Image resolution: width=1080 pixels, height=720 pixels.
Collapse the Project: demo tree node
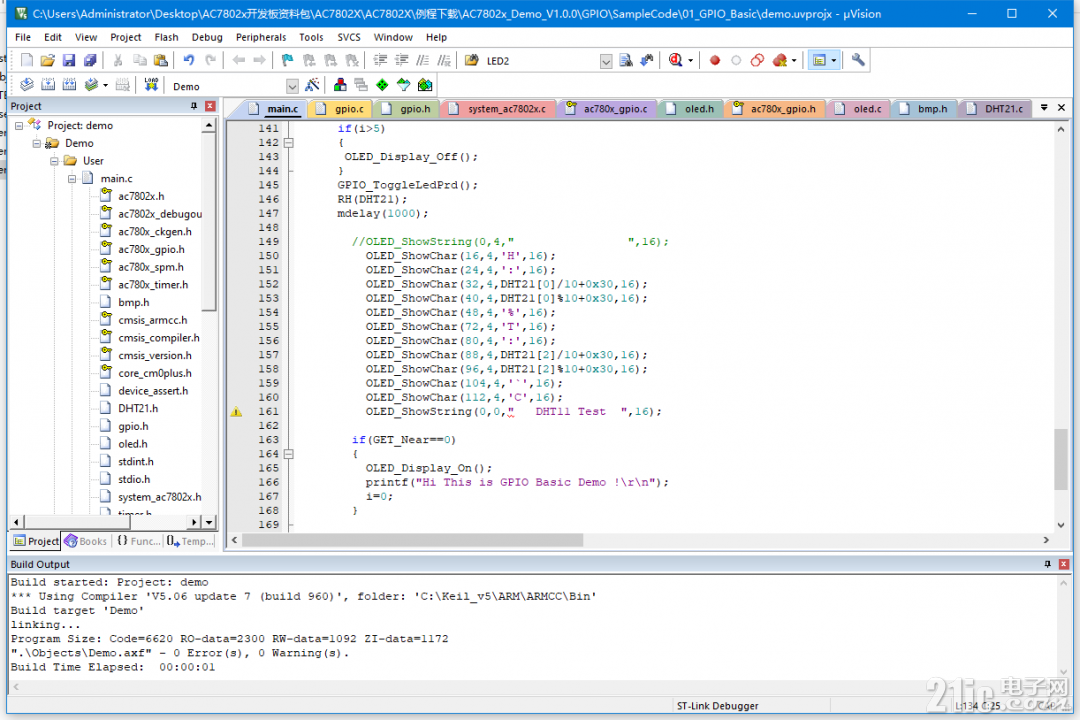point(19,125)
